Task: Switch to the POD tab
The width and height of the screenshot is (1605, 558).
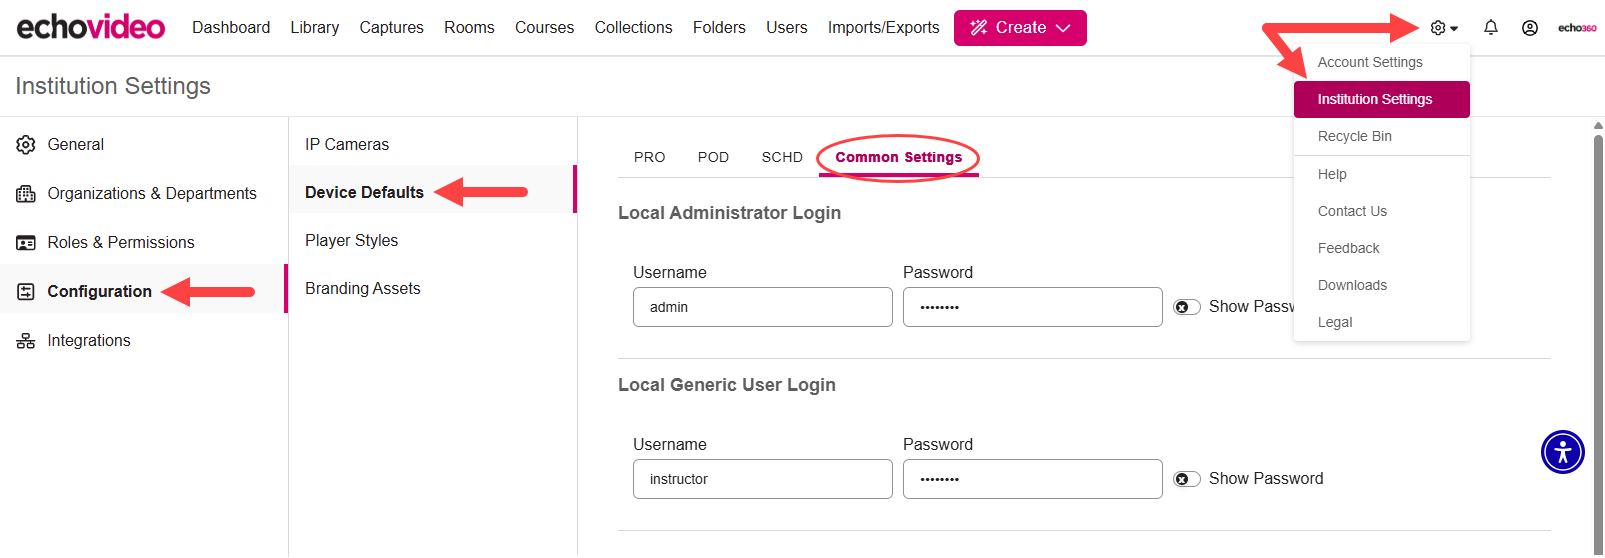Action: 713,157
